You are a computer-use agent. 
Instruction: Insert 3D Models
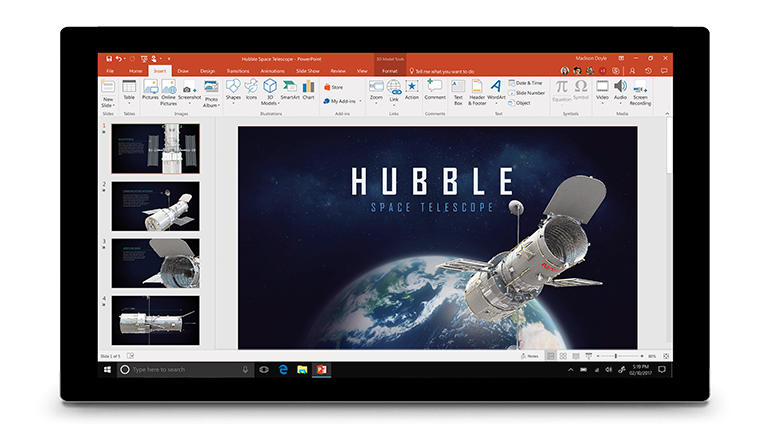tap(270, 93)
